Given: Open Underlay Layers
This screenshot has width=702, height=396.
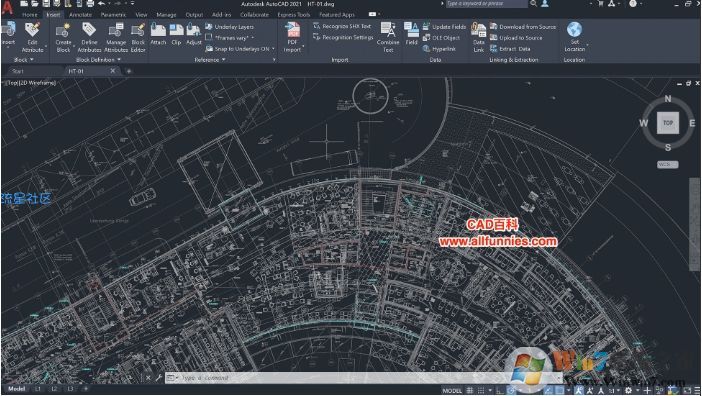Looking at the screenshot, I should [x=230, y=27].
